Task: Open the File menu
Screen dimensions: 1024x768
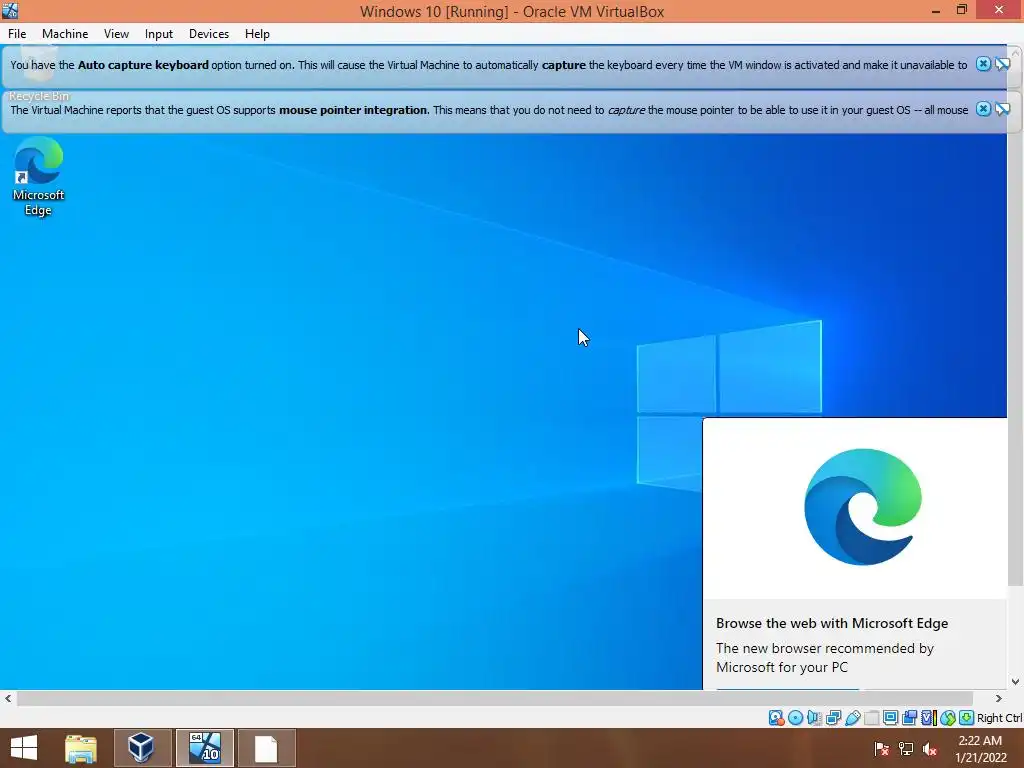Action: click(17, 34)
